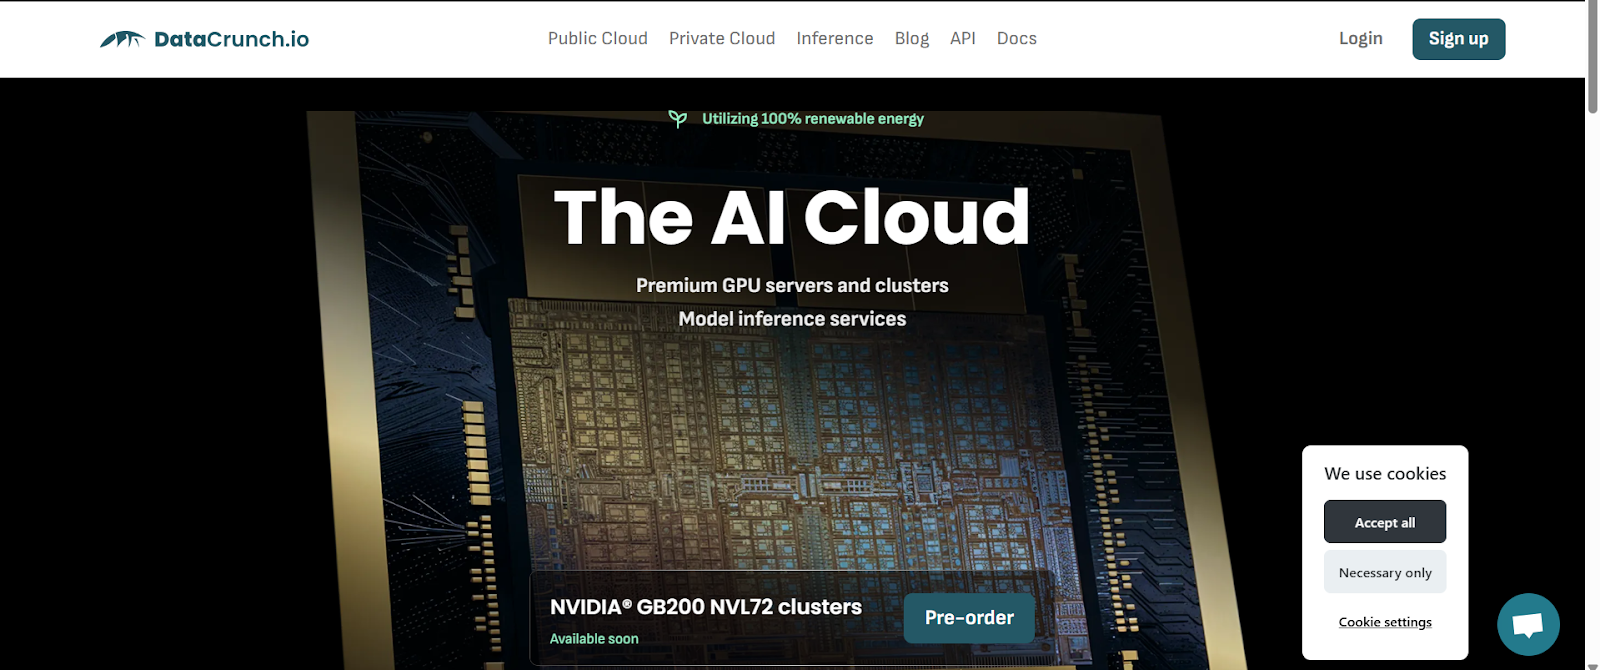Screen dimensions: 1600x670
Task: Click 'Premium GPU servers and clusters' text
Action: 792,286
